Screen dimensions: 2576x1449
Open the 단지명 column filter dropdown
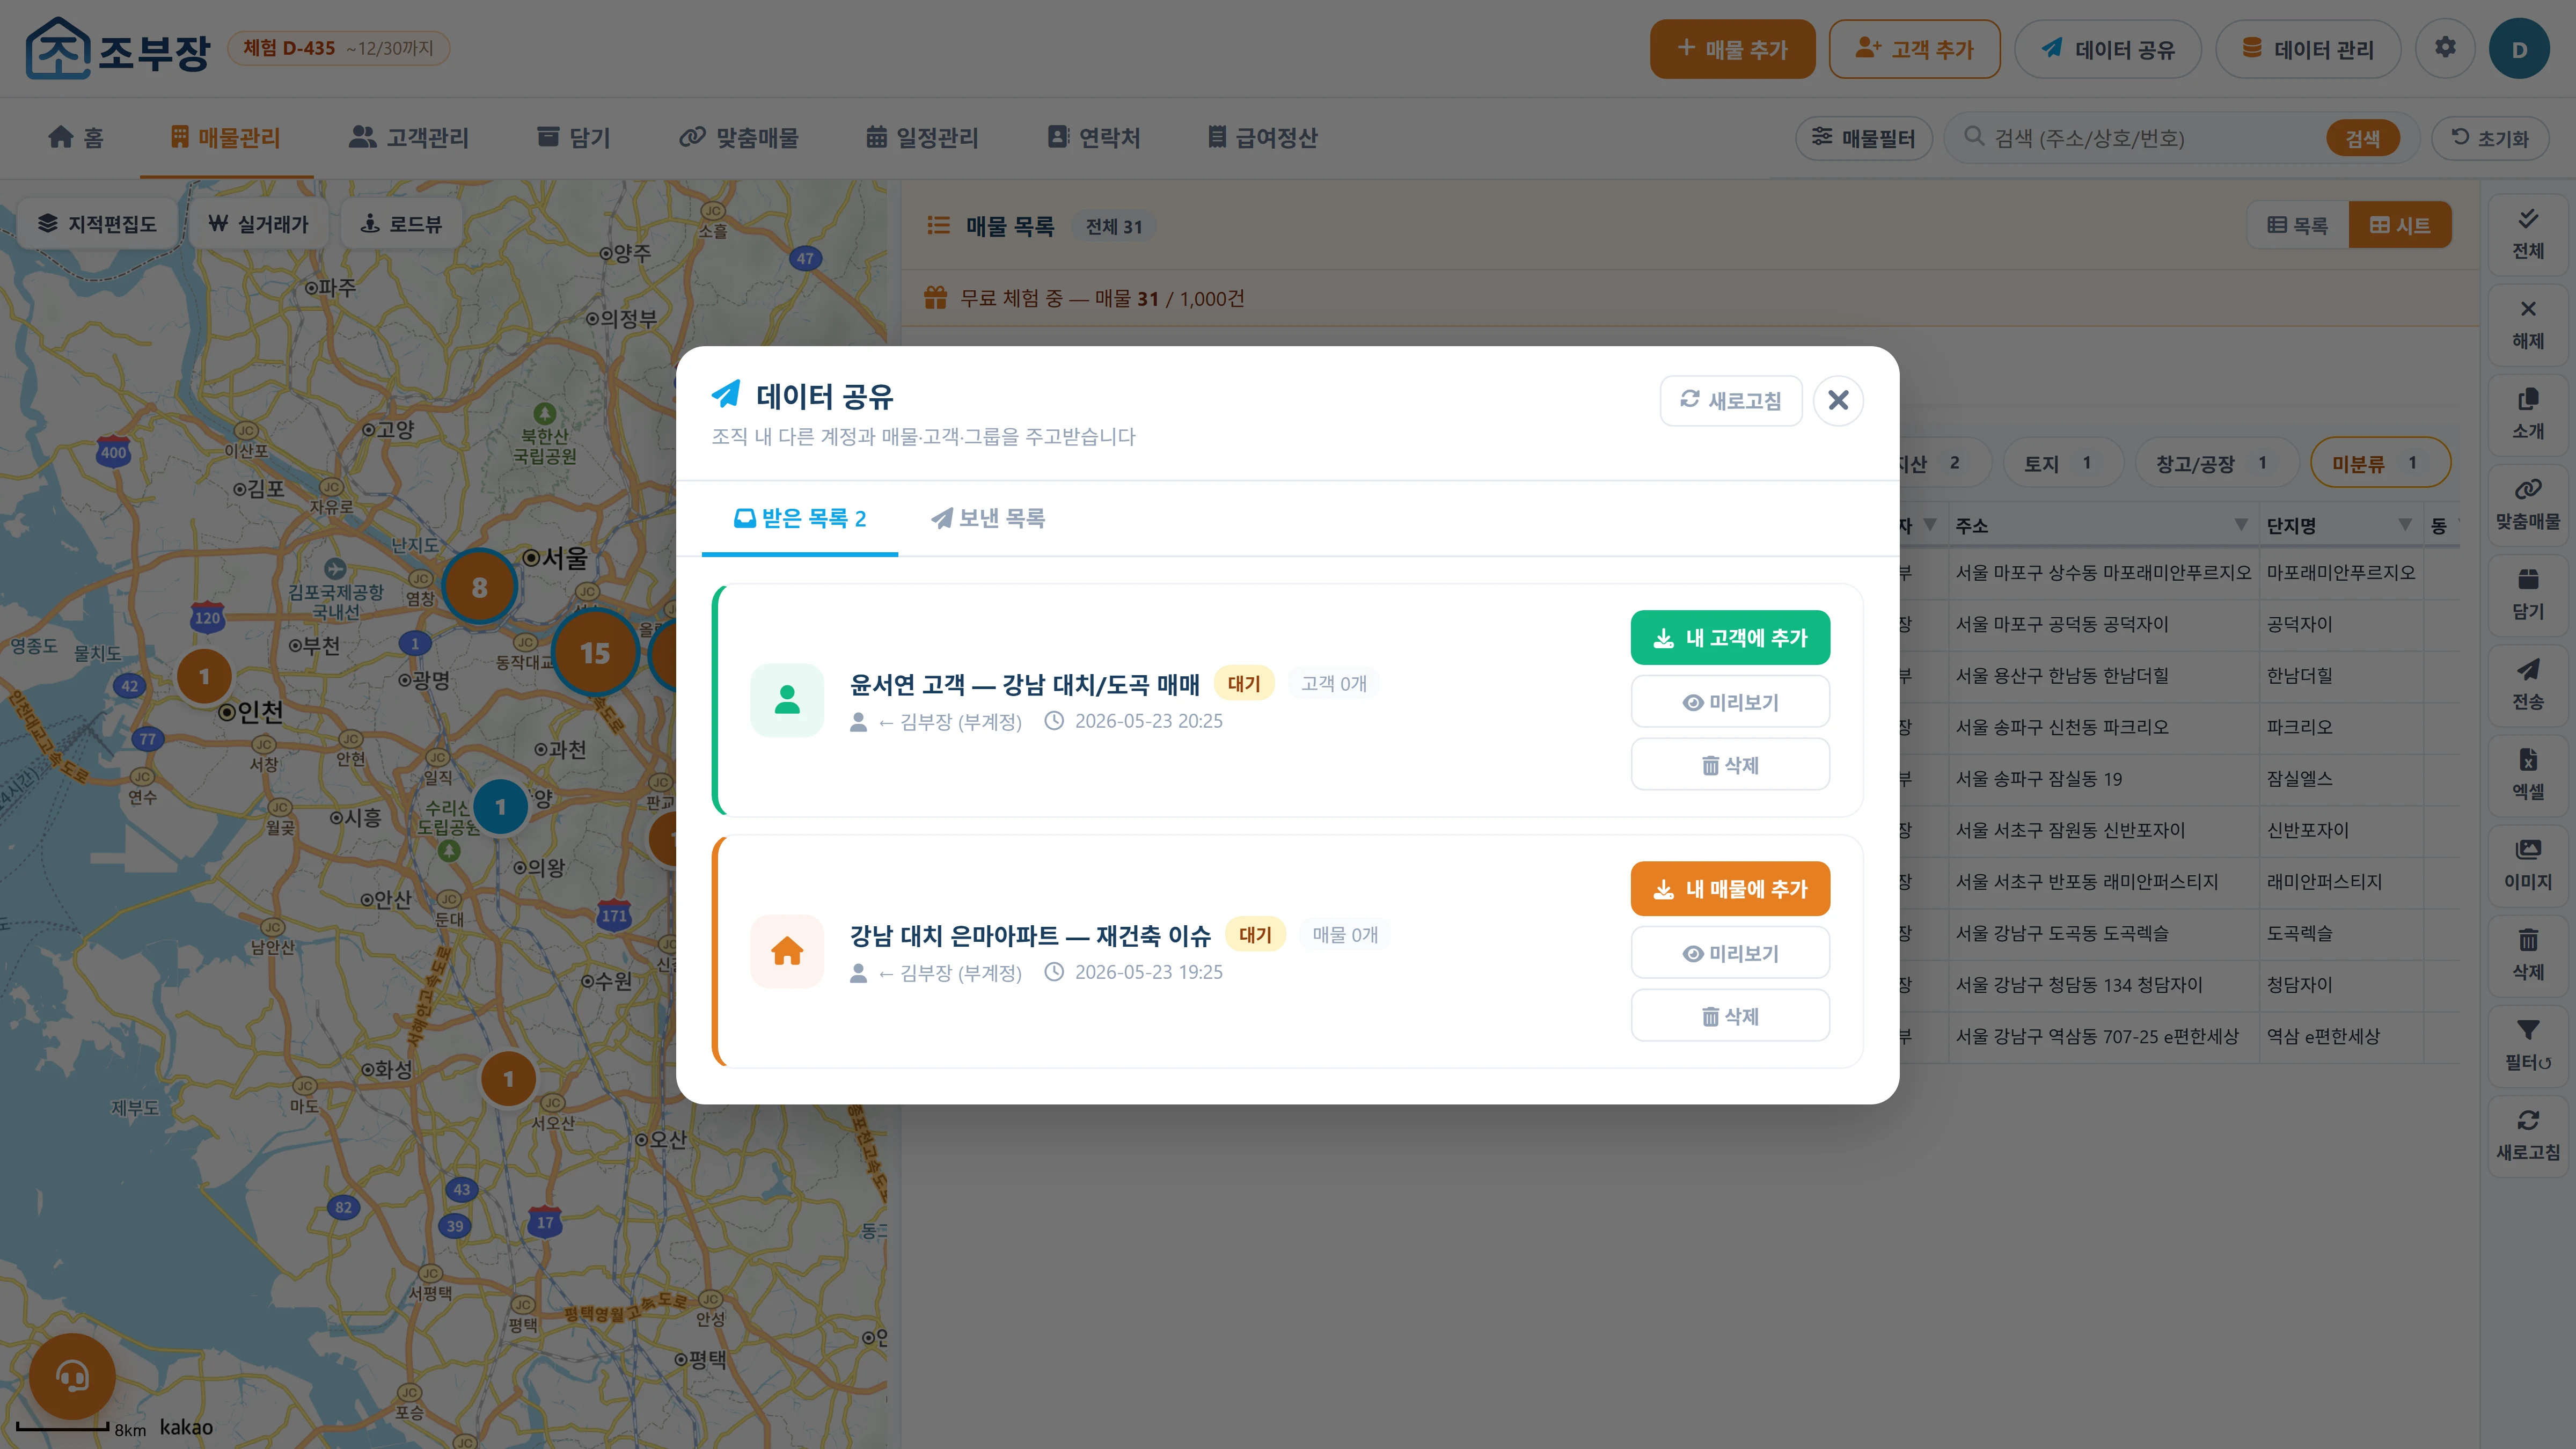[2405, 525]
